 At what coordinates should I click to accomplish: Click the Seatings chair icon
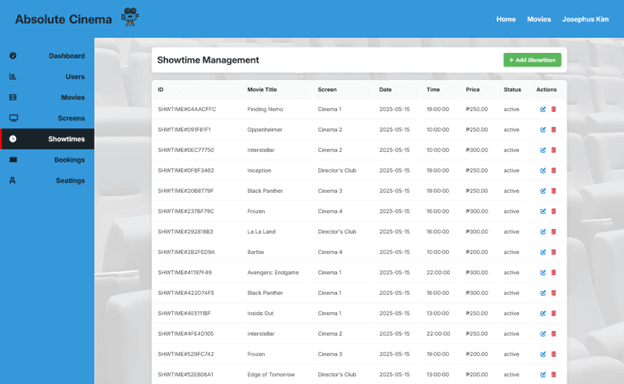click(x=12, y=180)
